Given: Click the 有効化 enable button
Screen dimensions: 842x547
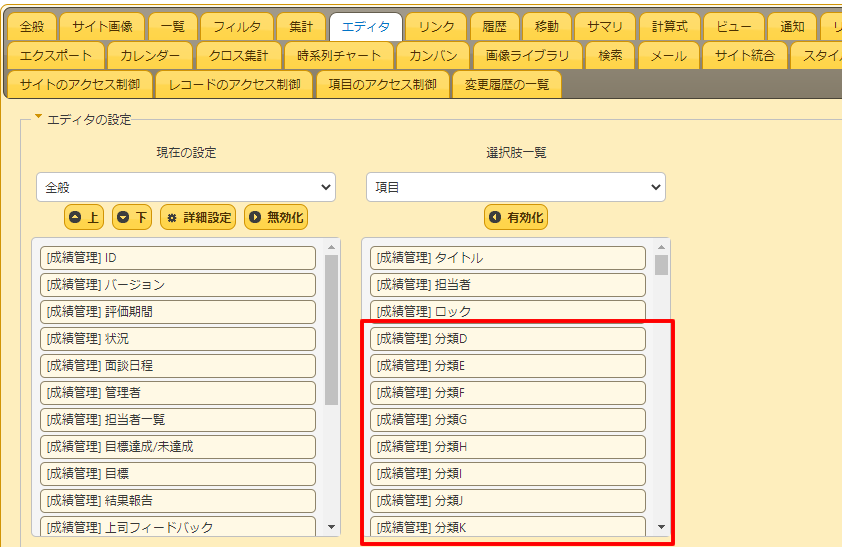Looking at the screenshot, I should click(x=516, y=217).
